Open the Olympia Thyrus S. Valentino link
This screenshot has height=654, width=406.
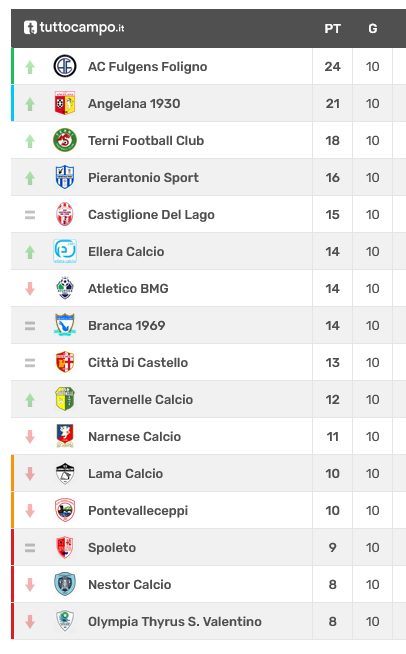174,621
